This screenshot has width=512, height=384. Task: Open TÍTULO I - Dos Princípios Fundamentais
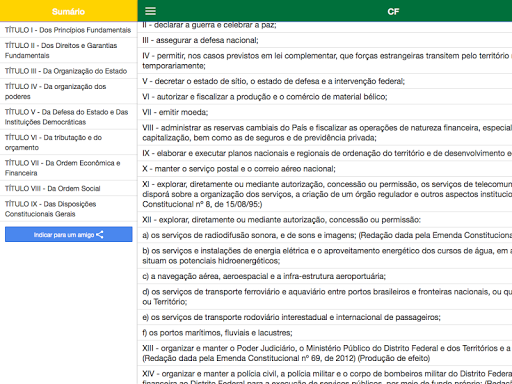(x=68, y=30)
